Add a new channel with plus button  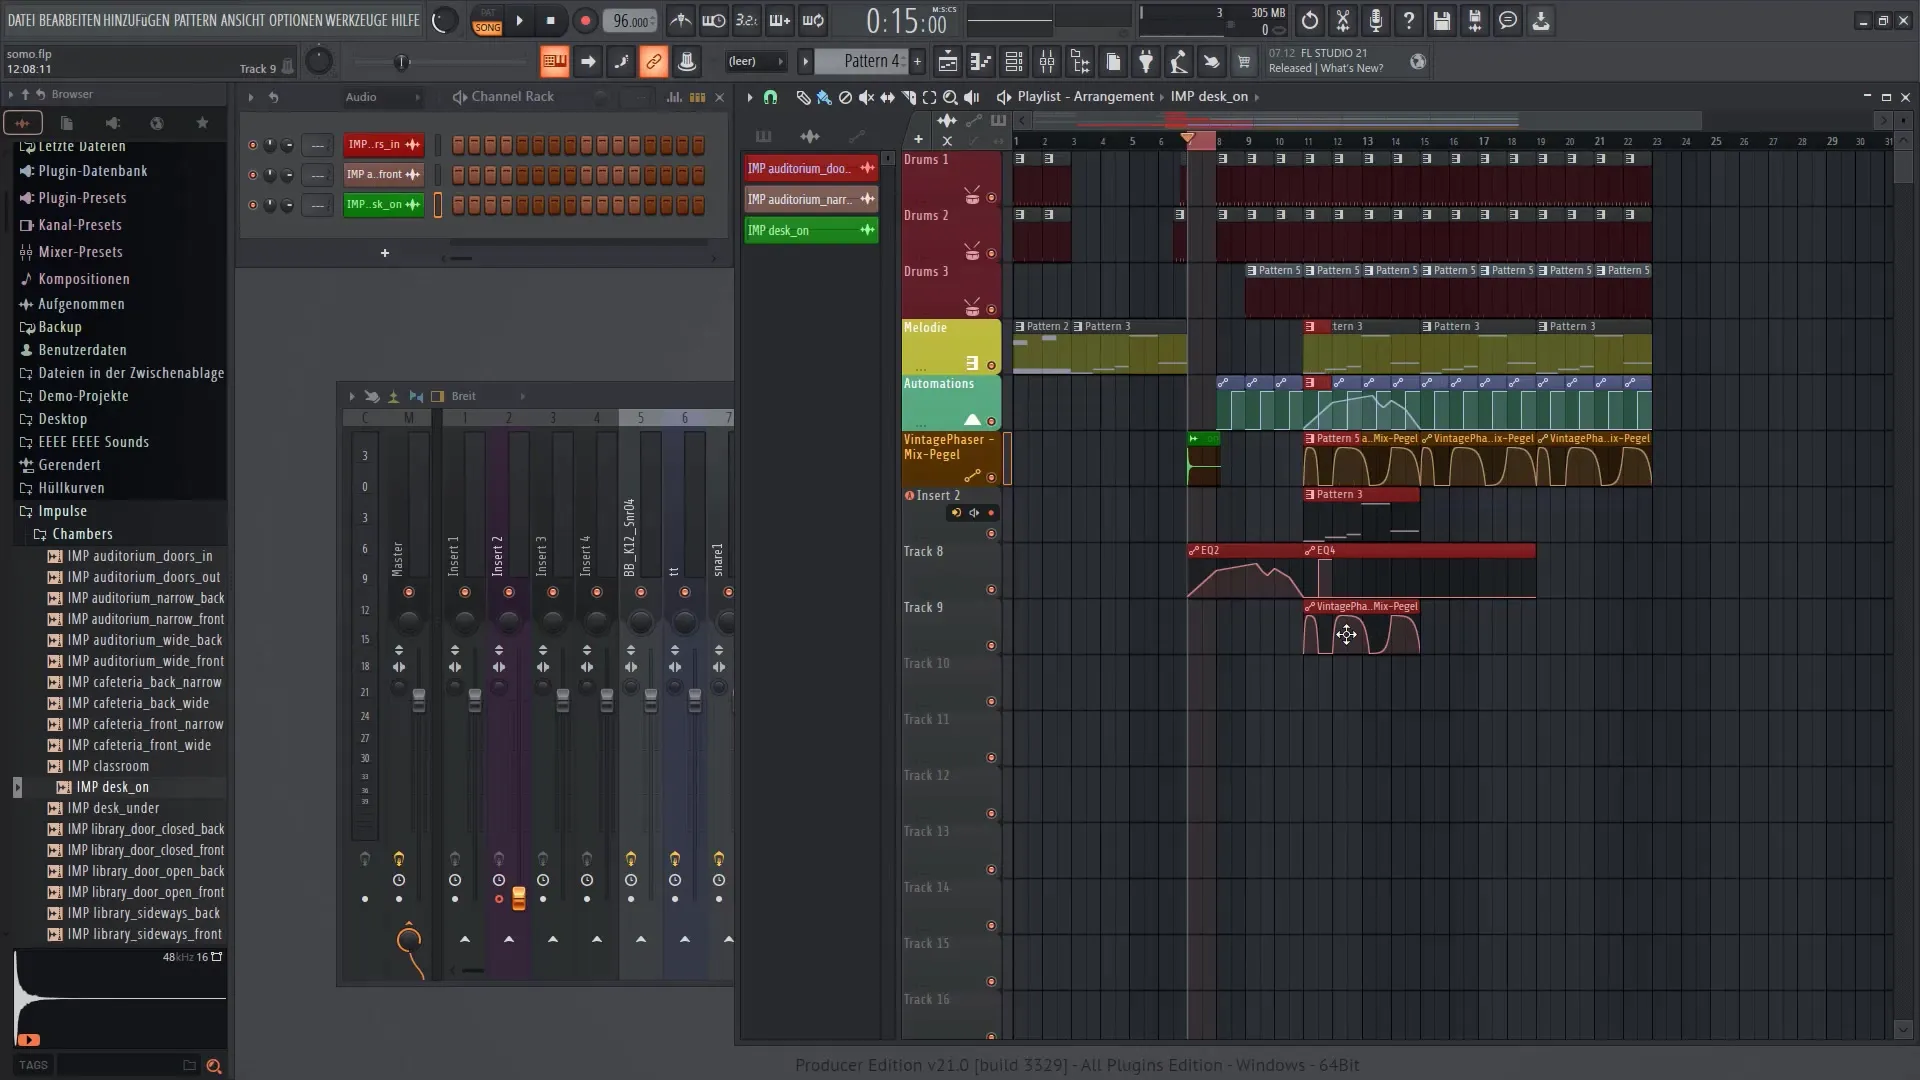tap(385, 253)
